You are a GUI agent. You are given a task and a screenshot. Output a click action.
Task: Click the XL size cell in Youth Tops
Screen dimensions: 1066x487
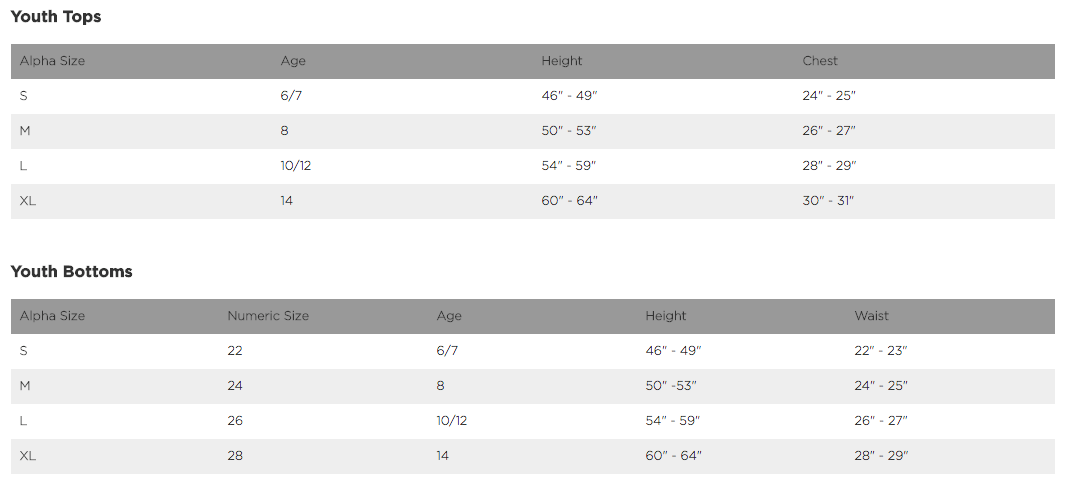28,201
